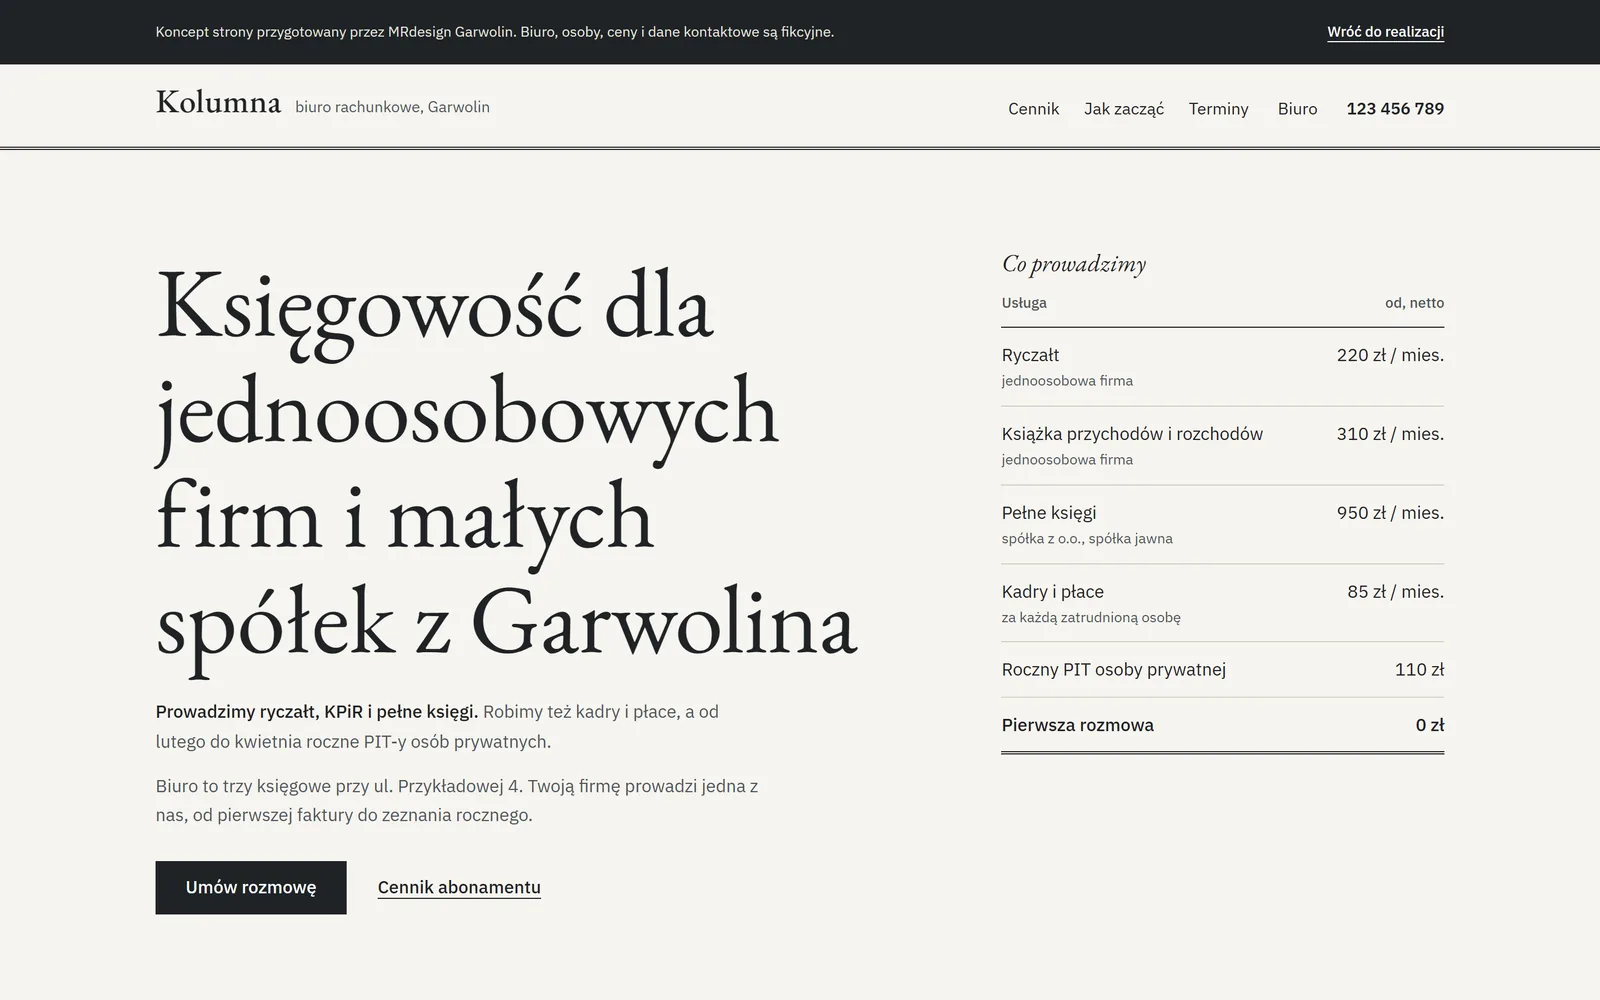The height and width of the screenshot is (1000, 1600).
Task: Call phone number 123 456 789
Action: coord(1395,109)
